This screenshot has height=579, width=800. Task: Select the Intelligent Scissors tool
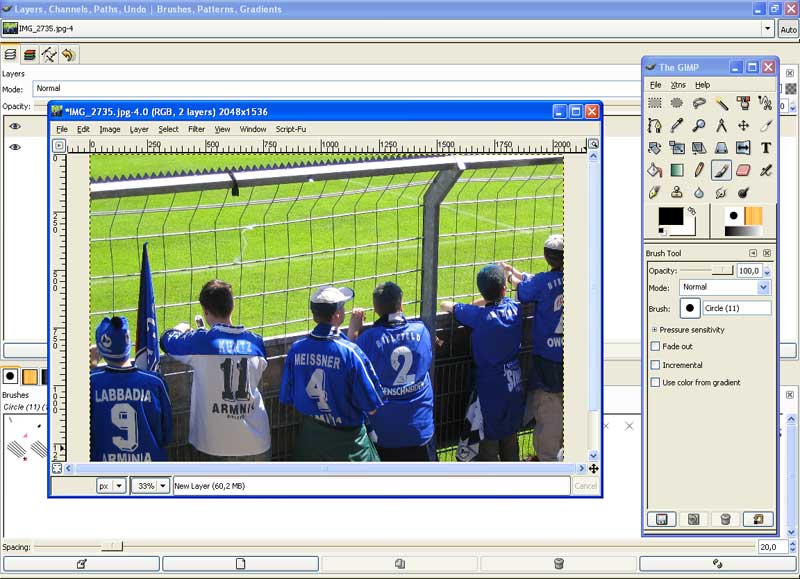point(765,103)
